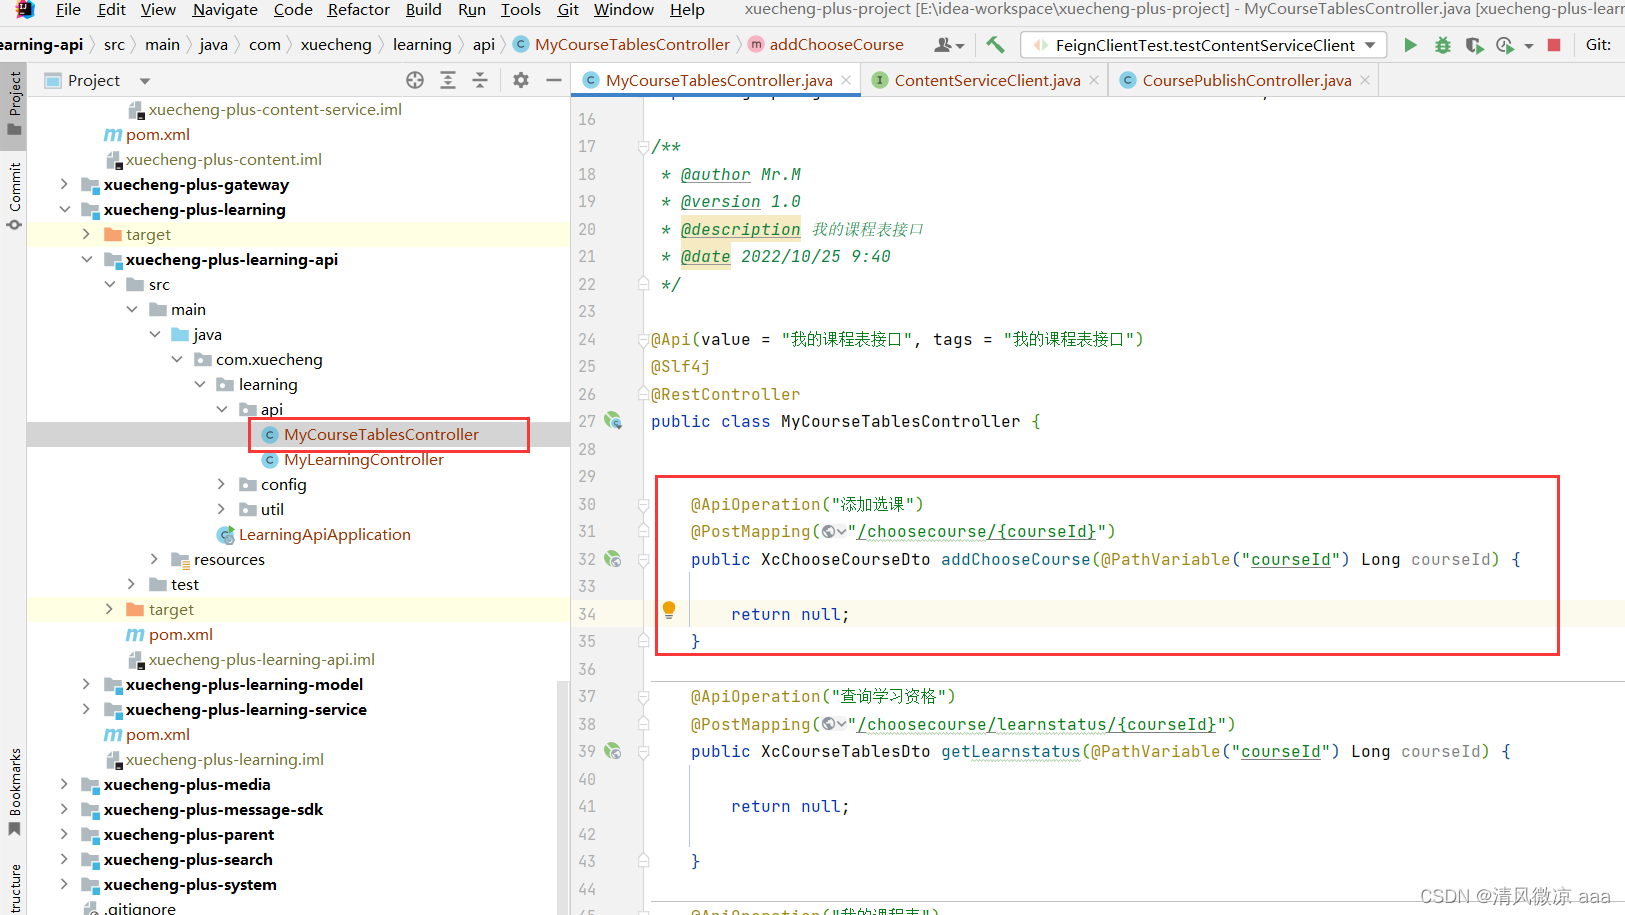Select MyLearningController in project tree
The image size is (1625, 915).
(363, 459)
